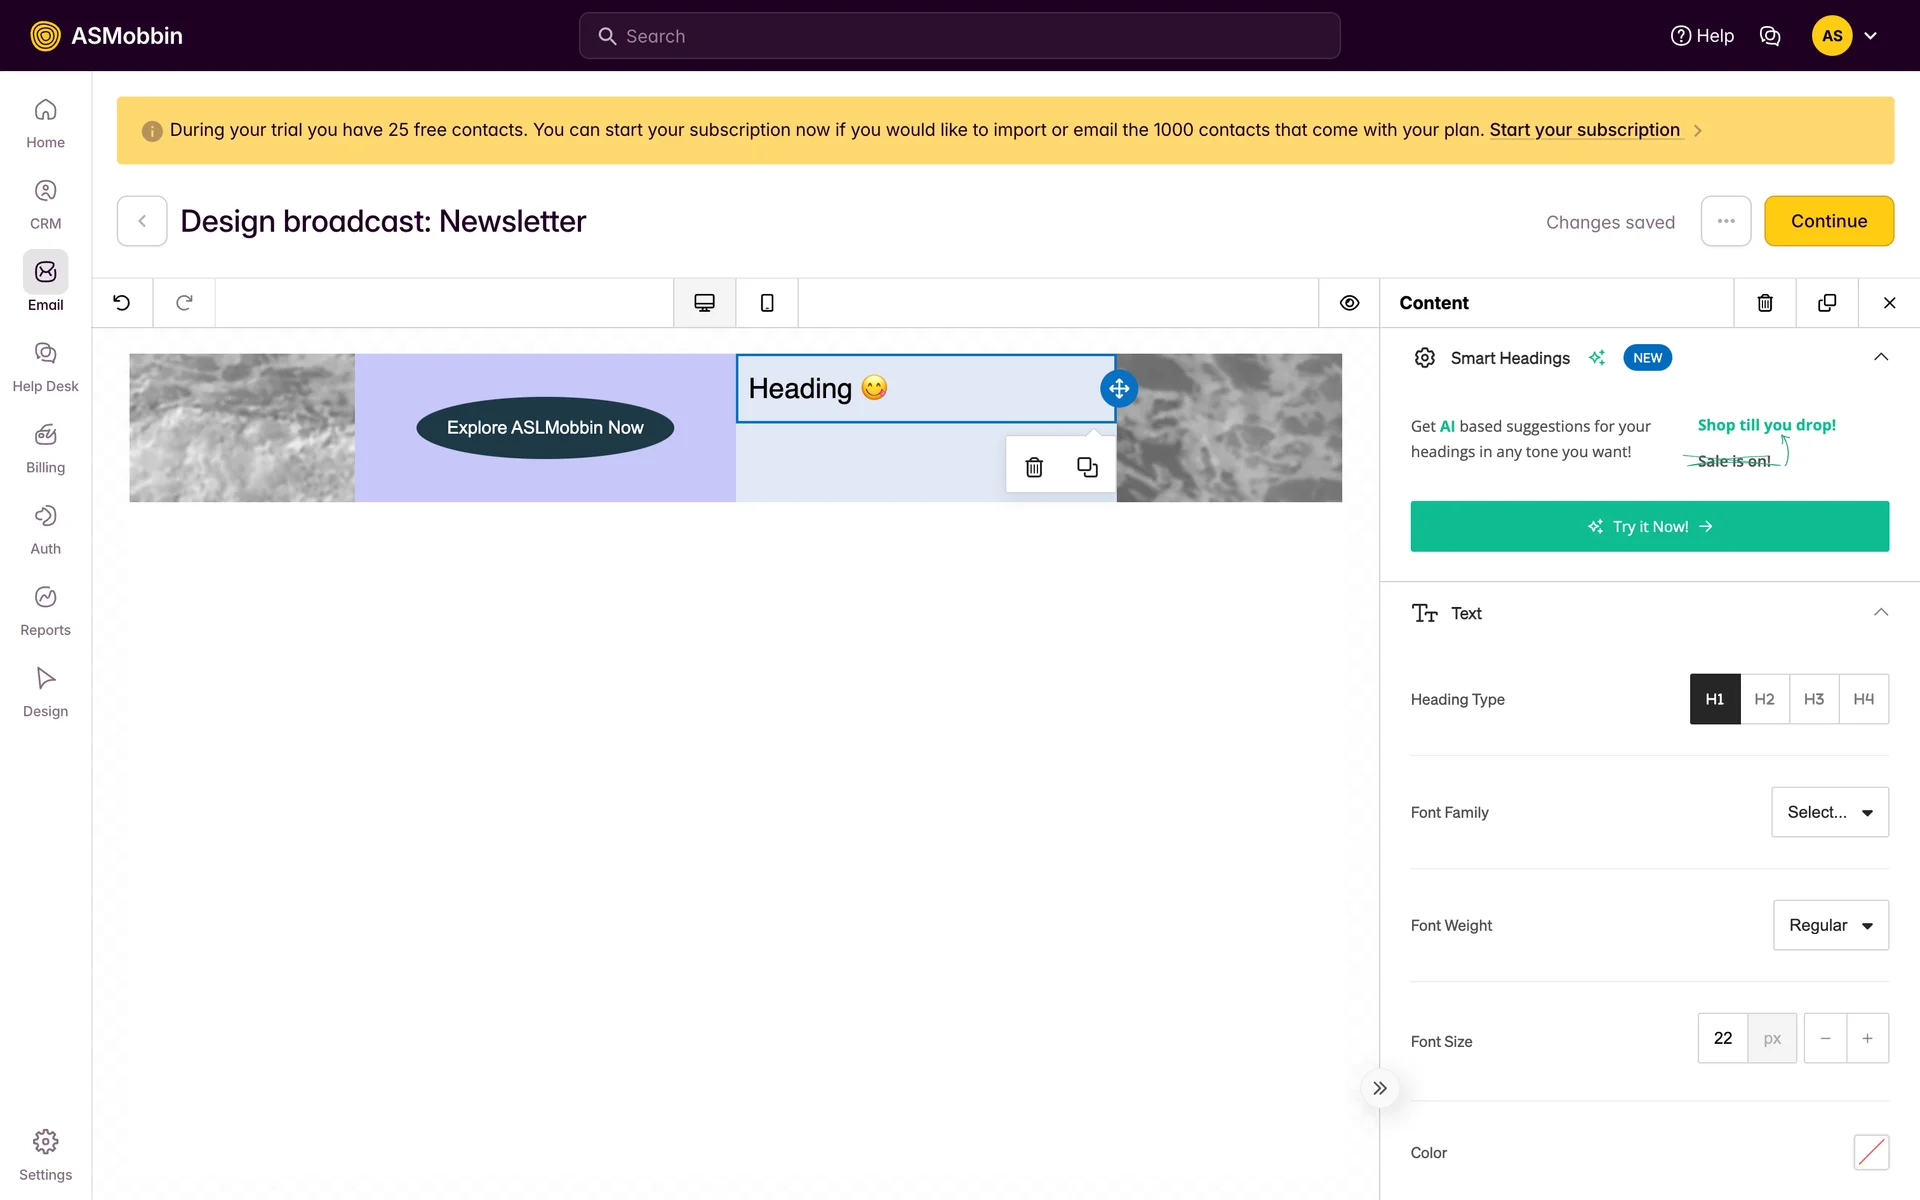Viewport: 1920px width, 1200px height.
Task: Delete content using panel trash icon
Action: coord(1765,303)
